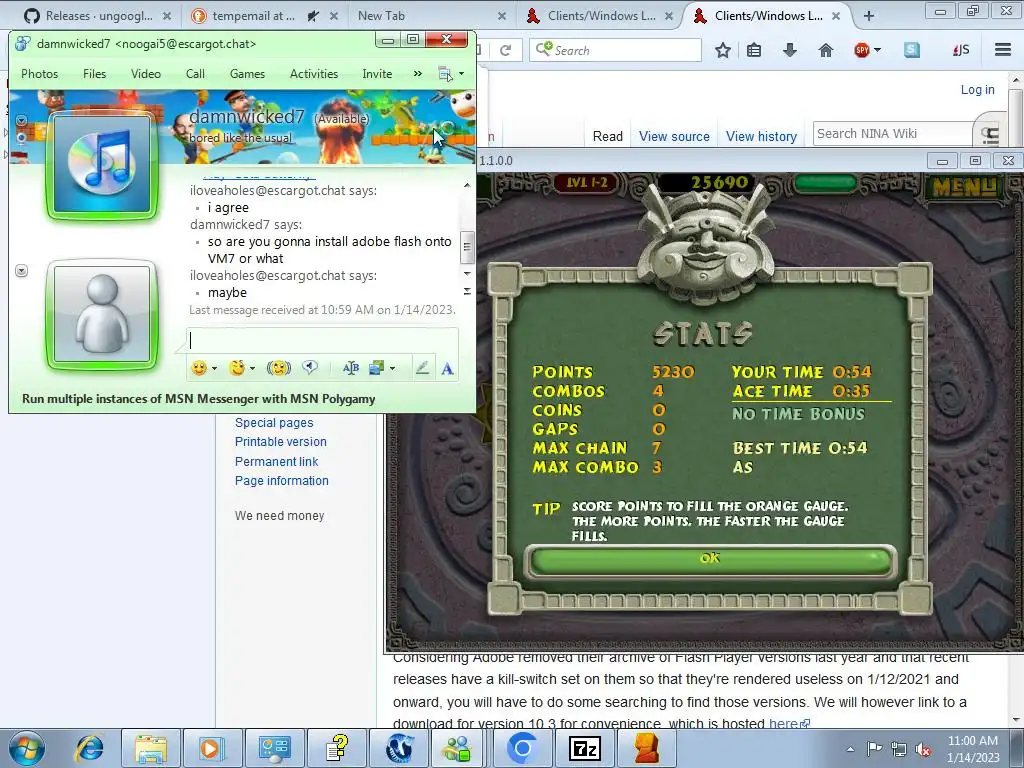Click the green OK button in Stats
1024x768 pixels.
[x=710, y=560]
